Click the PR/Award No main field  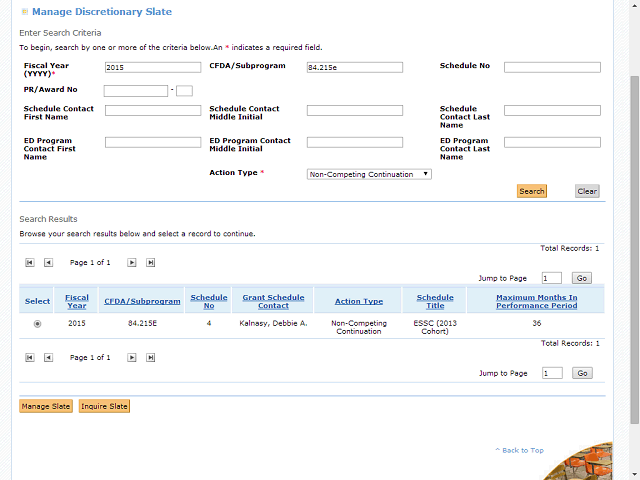click(136, 91)
